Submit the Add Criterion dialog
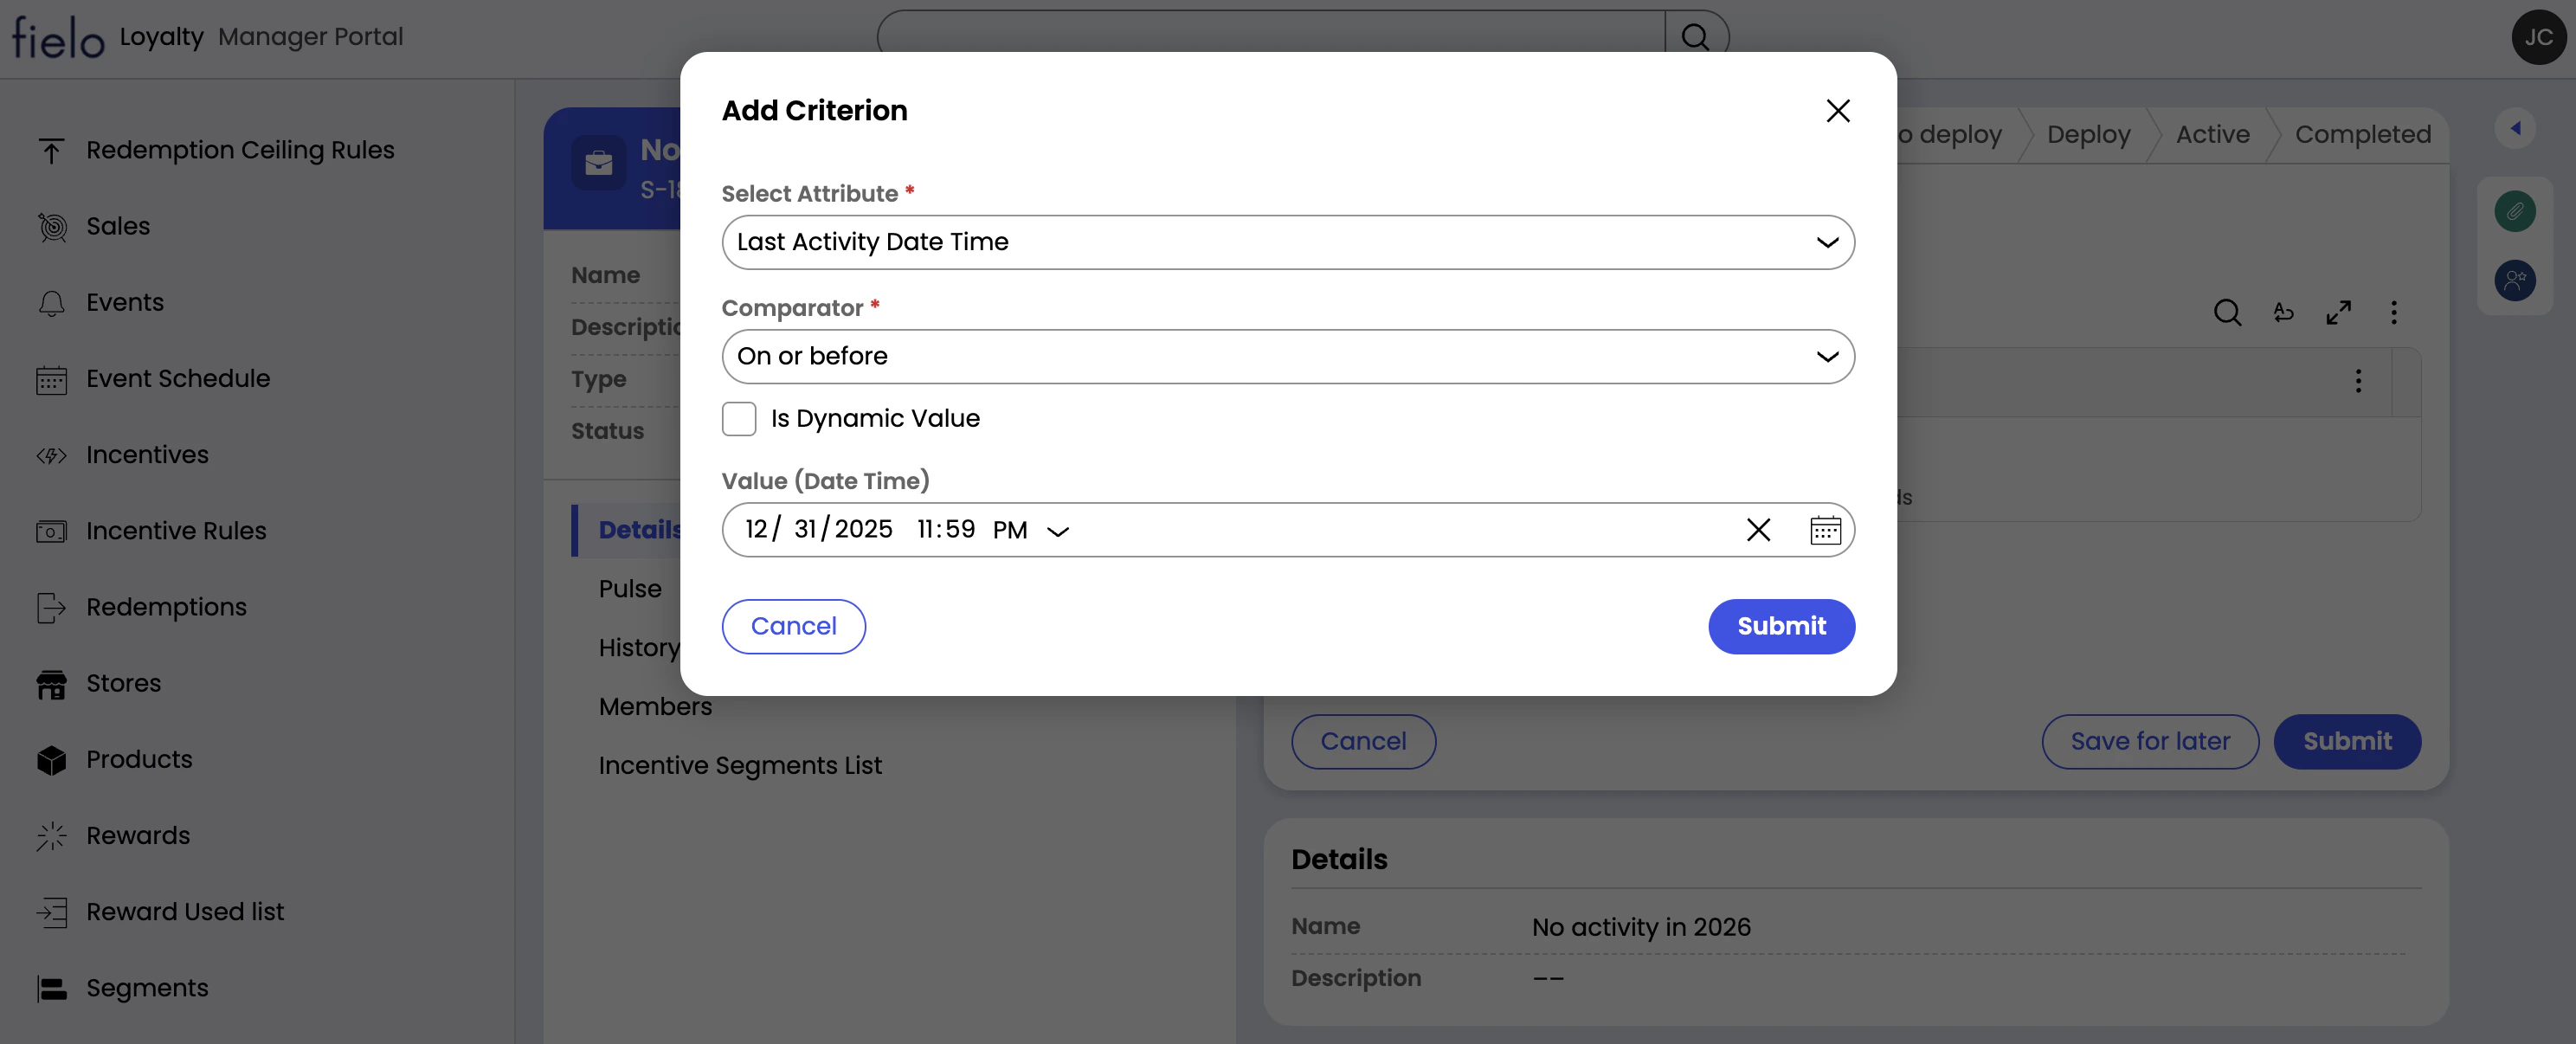The image size is (2576, 1044). coord(1781,626)
